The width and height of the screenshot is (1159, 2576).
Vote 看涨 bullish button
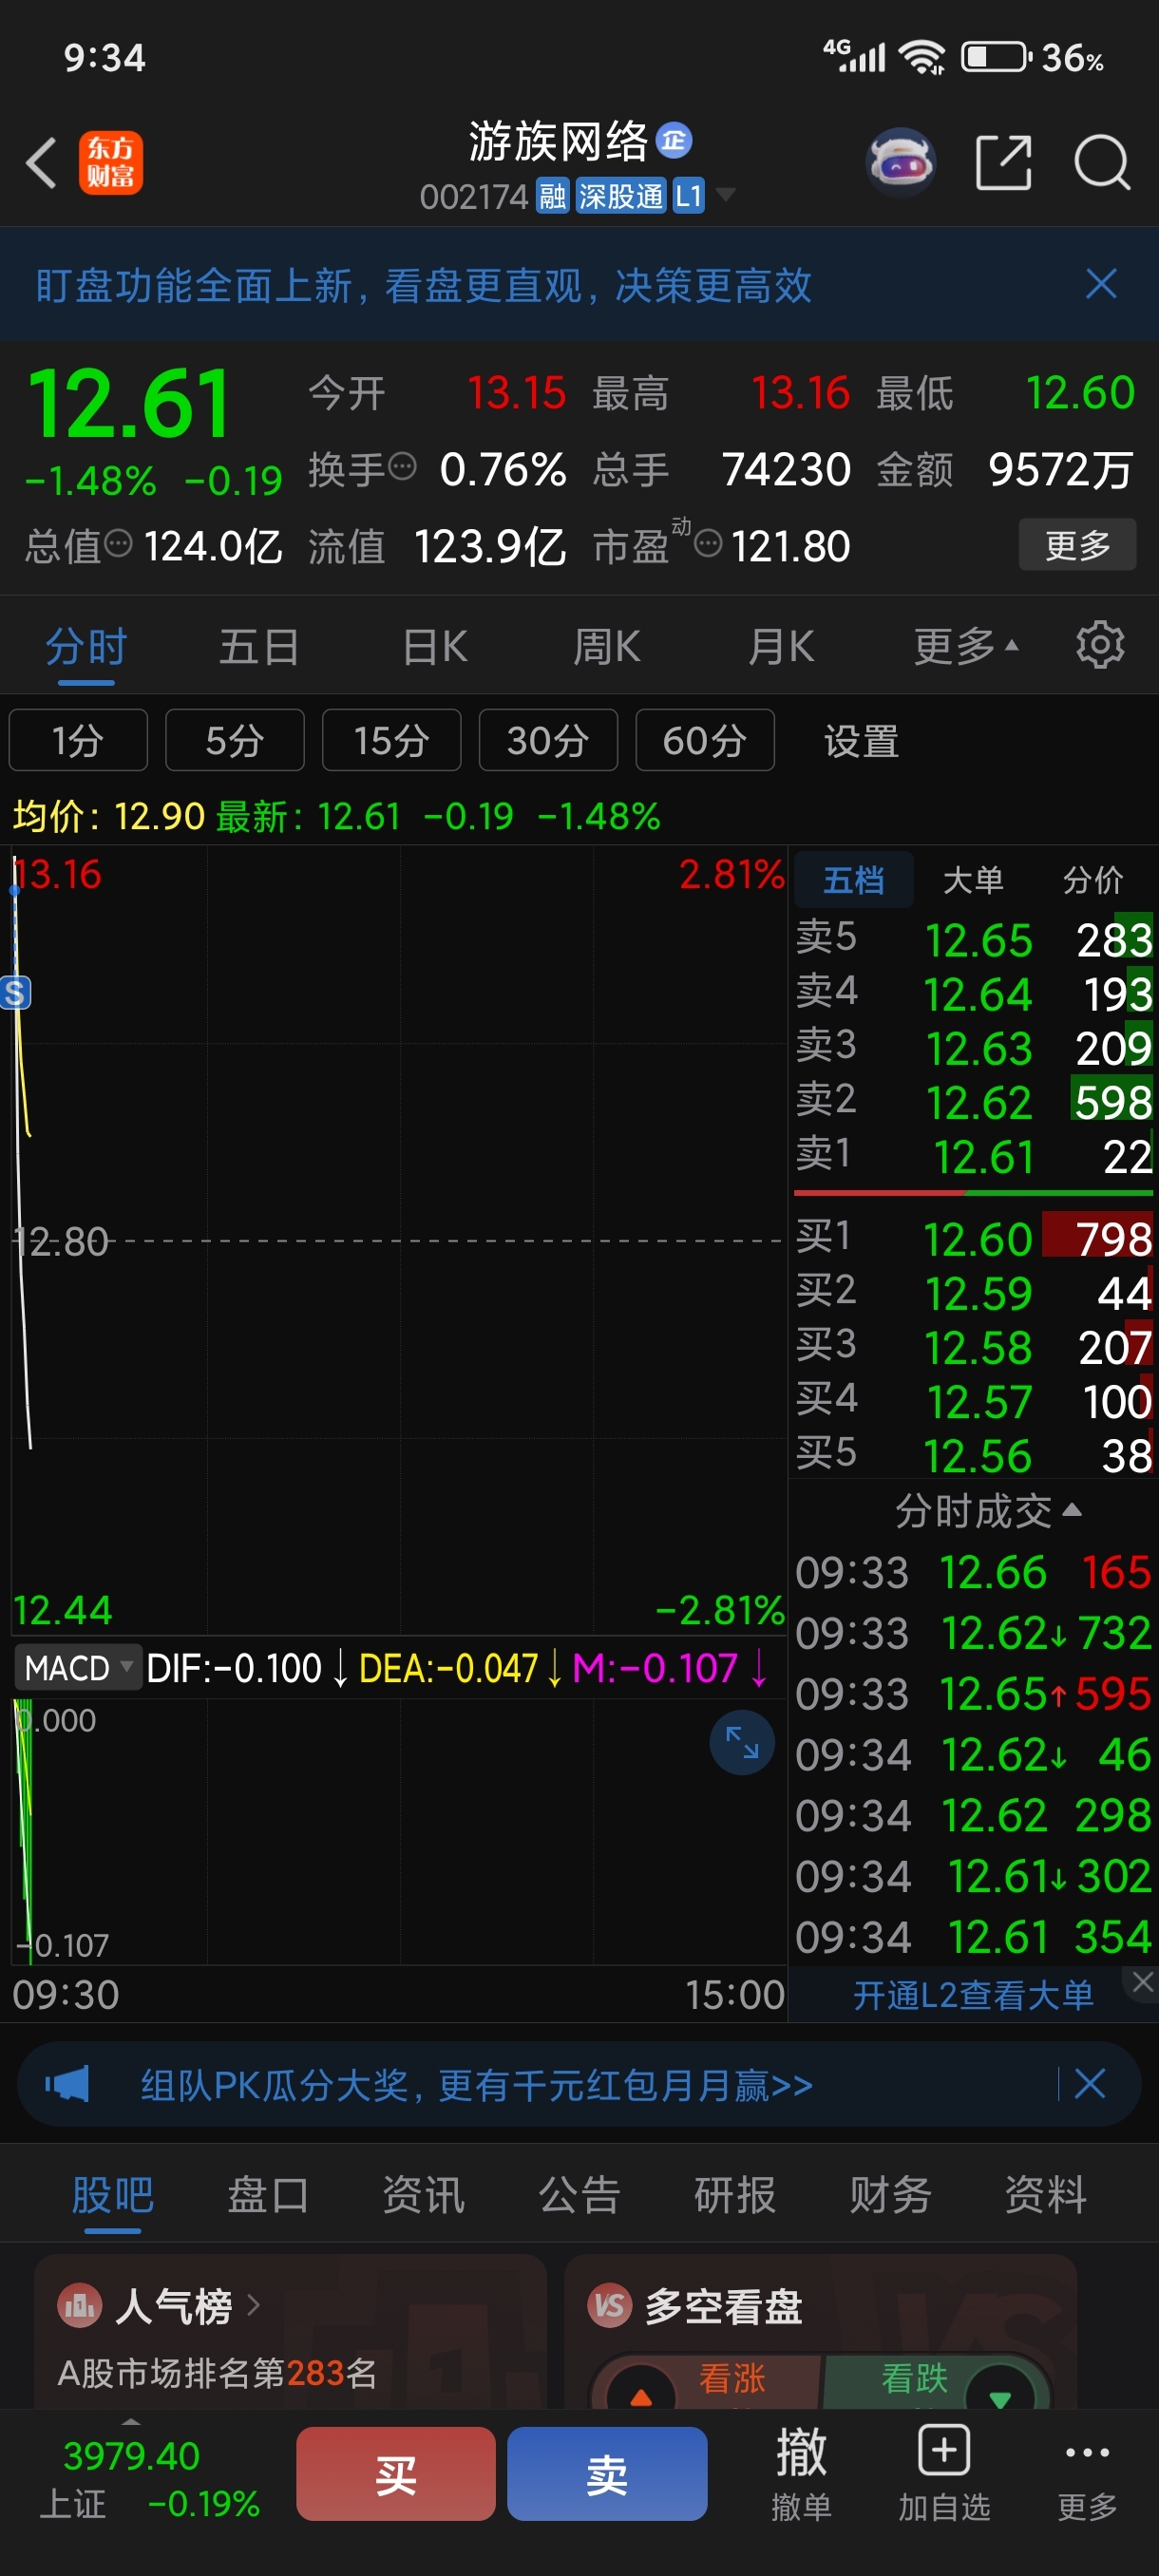tap(710, 2381)
